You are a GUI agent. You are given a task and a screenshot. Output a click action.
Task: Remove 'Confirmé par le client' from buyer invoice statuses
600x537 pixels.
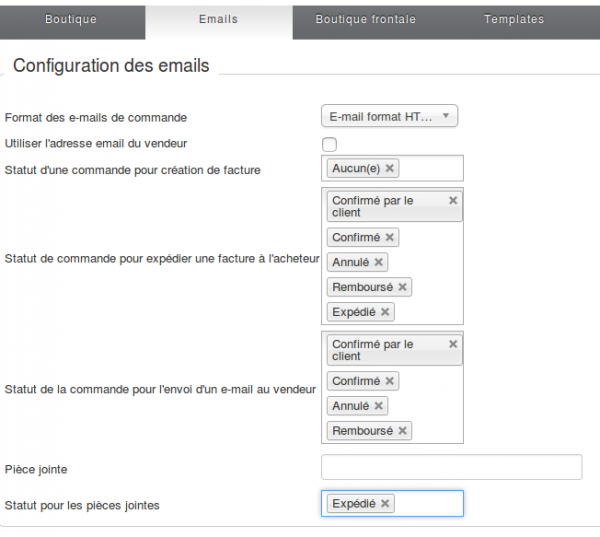(x=453, y=201)
